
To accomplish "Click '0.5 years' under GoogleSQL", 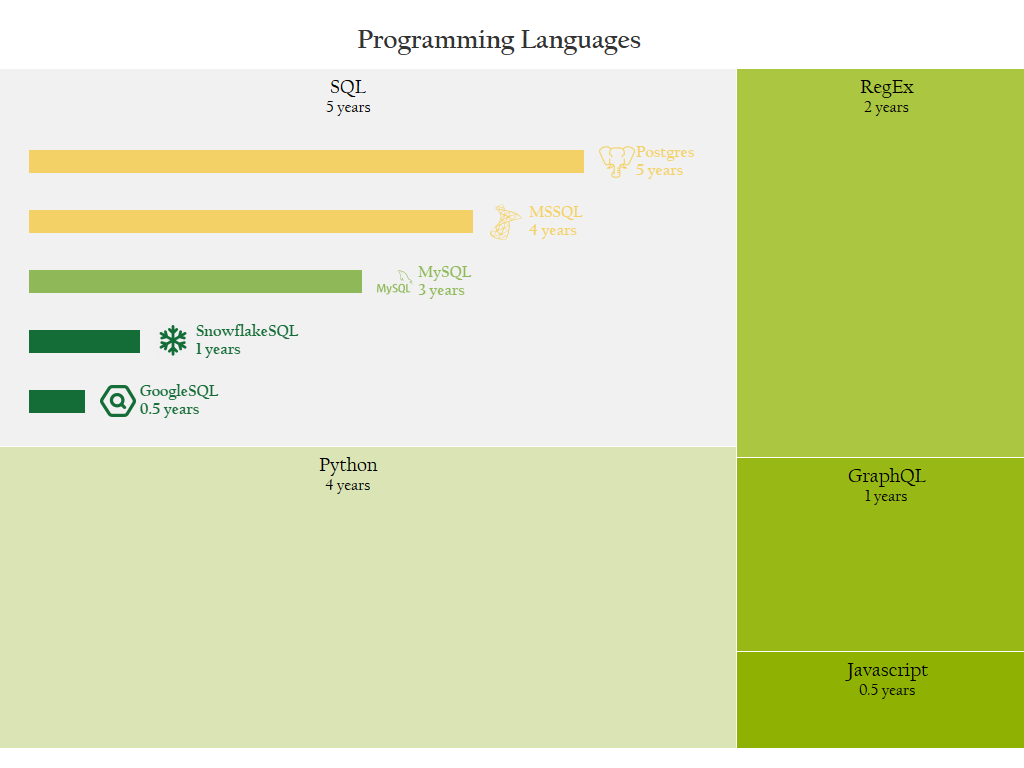I will [169, 409].
